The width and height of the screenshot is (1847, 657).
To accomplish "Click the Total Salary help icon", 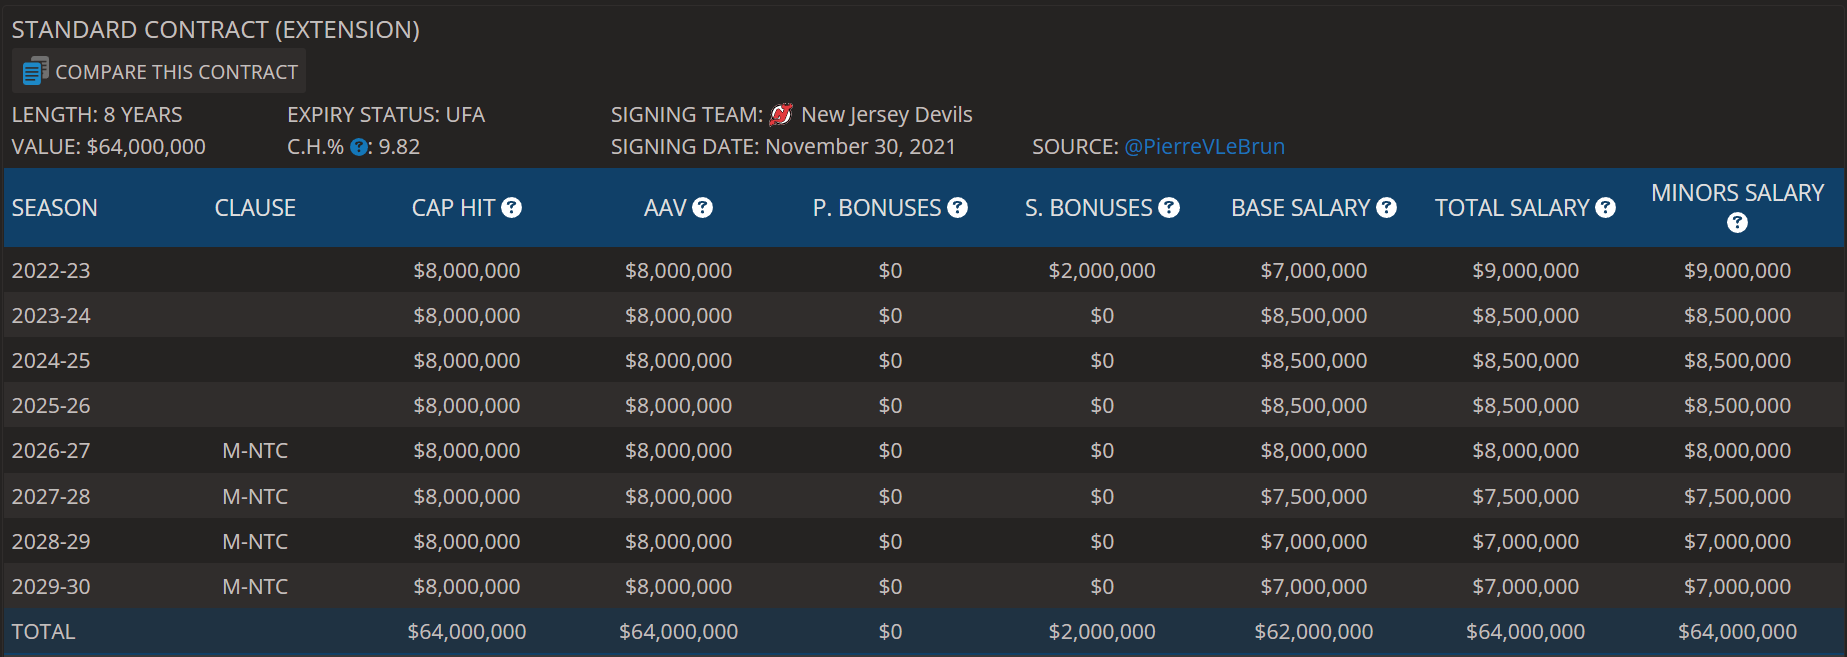I will (1605, 208).
